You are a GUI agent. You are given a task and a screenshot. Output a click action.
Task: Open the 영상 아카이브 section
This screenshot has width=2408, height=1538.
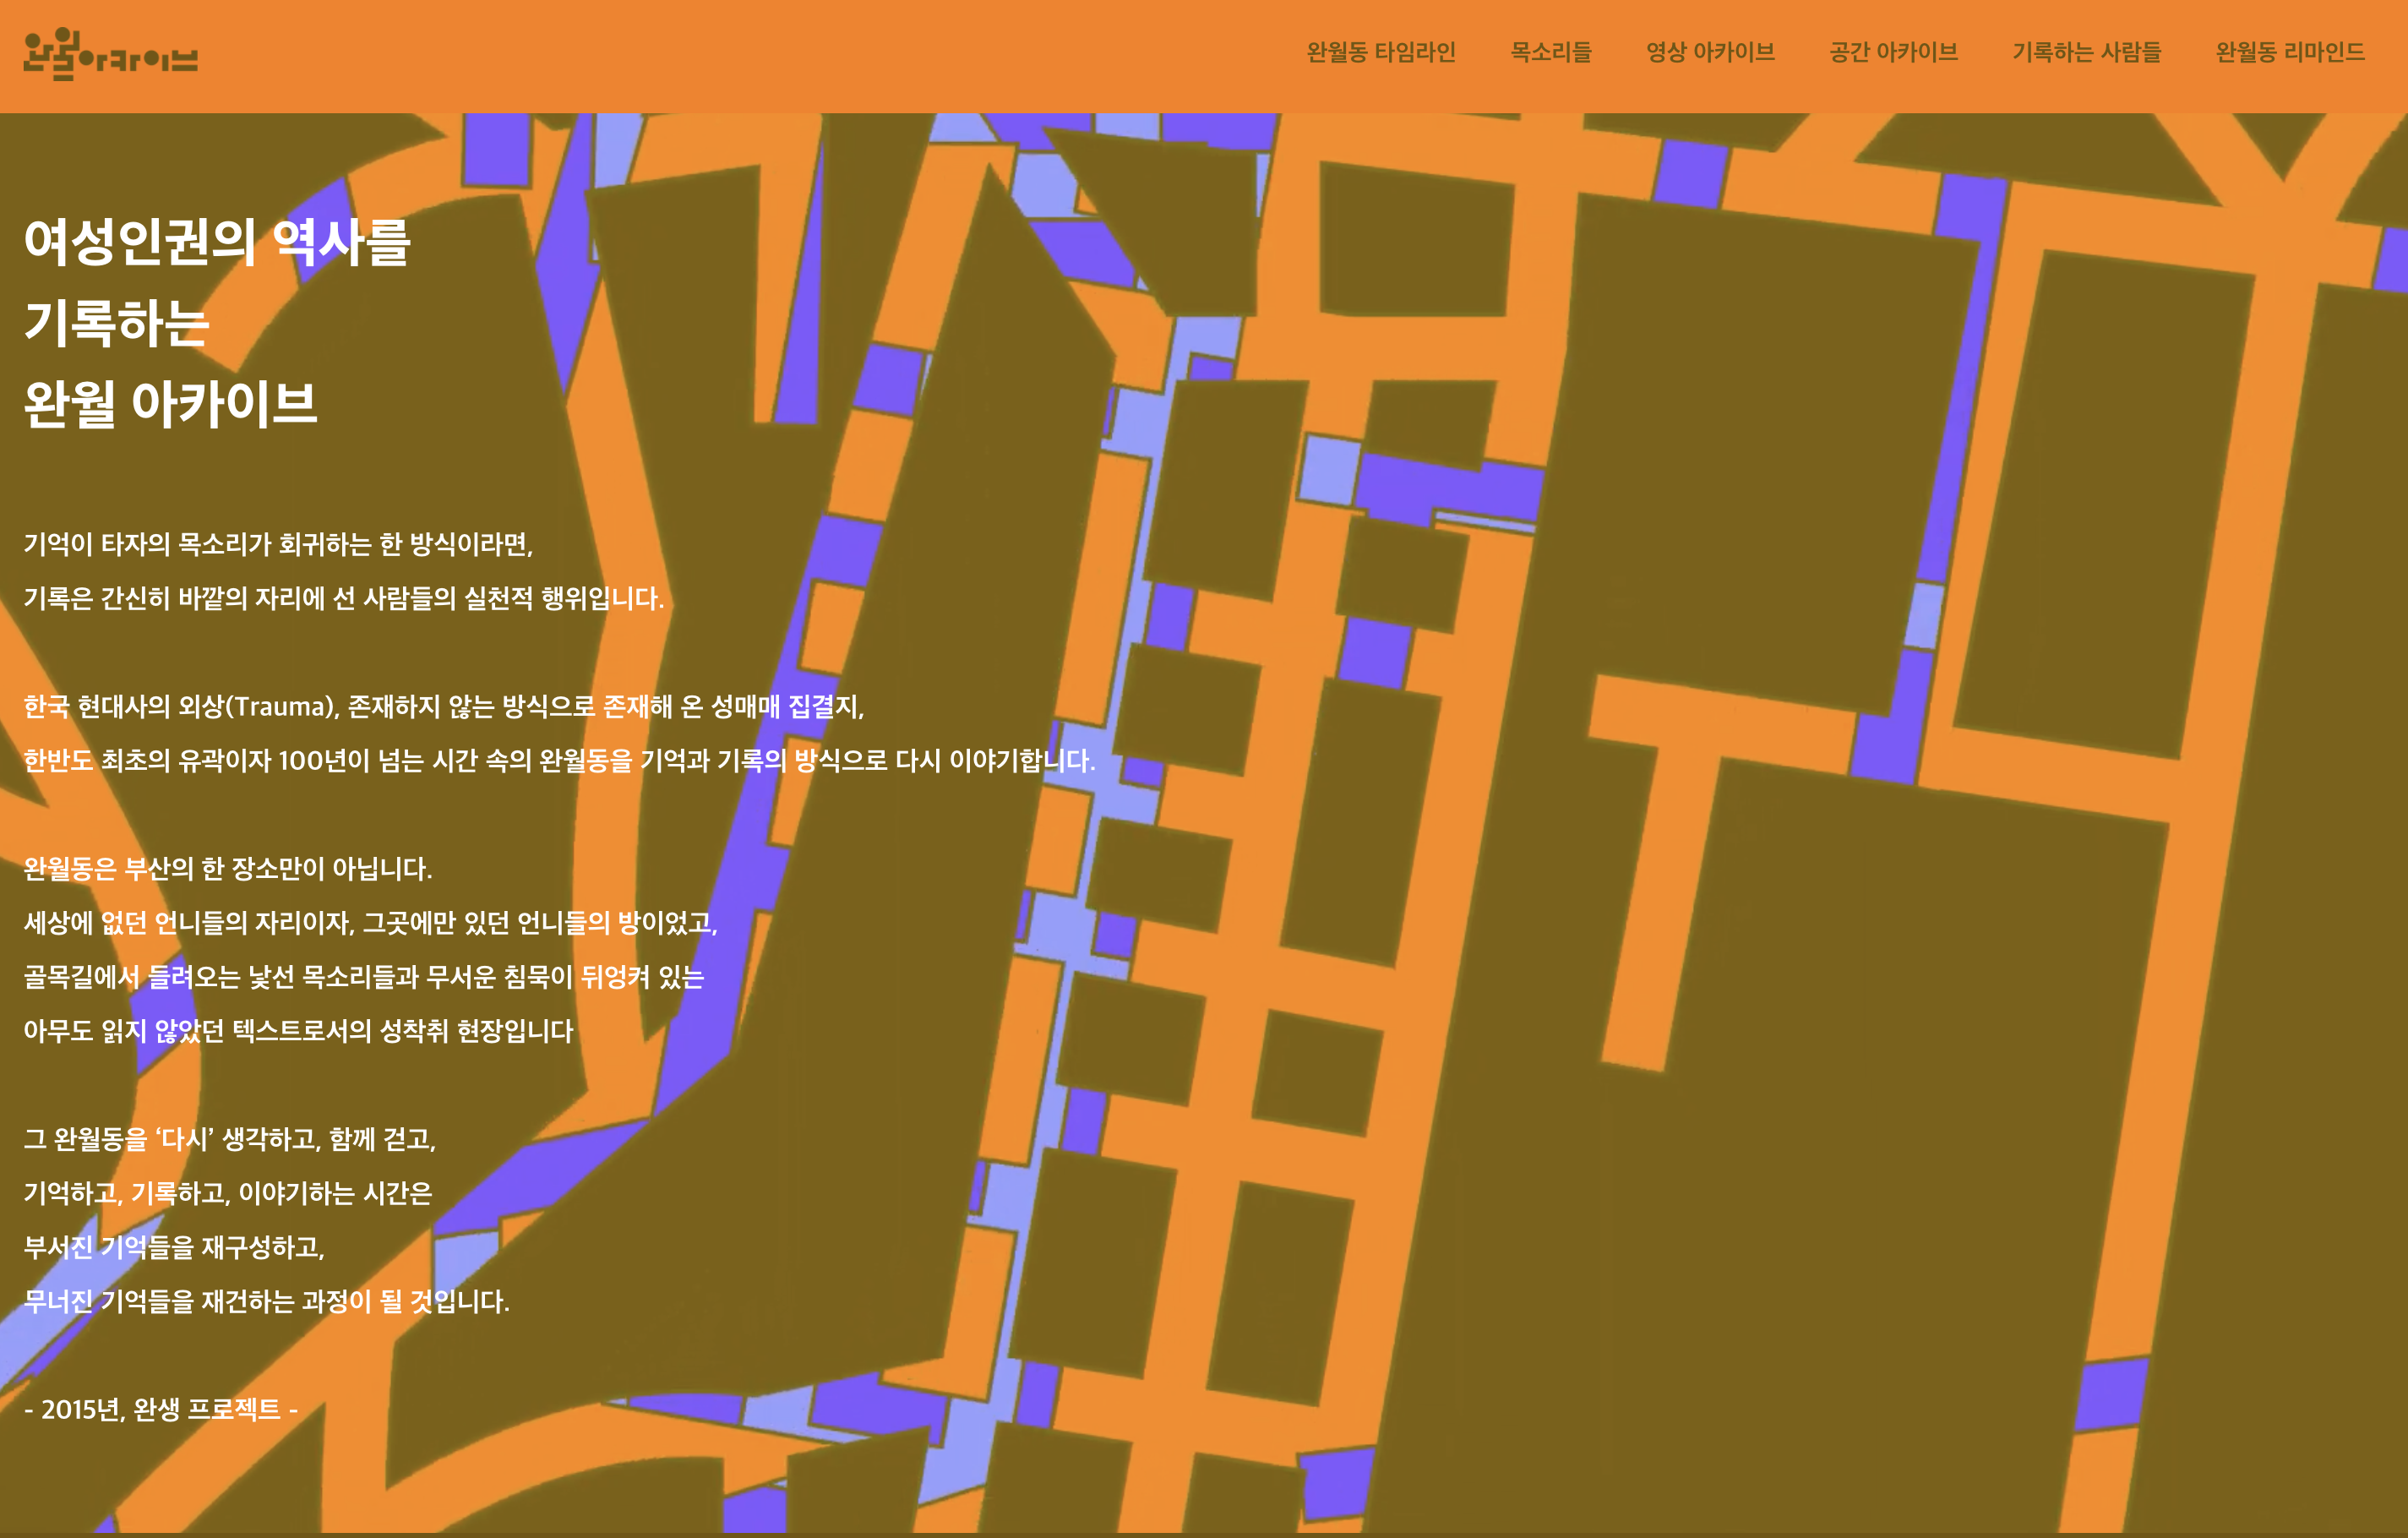pos(1710,52)
